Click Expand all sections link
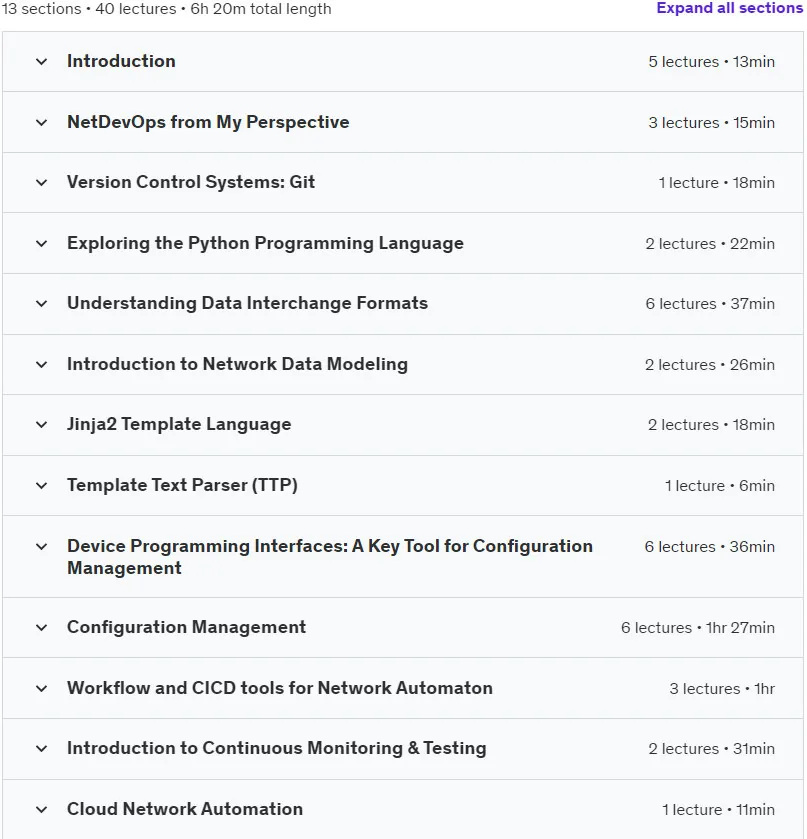Screen dimensions: 807x839 [x=729, y=8]
